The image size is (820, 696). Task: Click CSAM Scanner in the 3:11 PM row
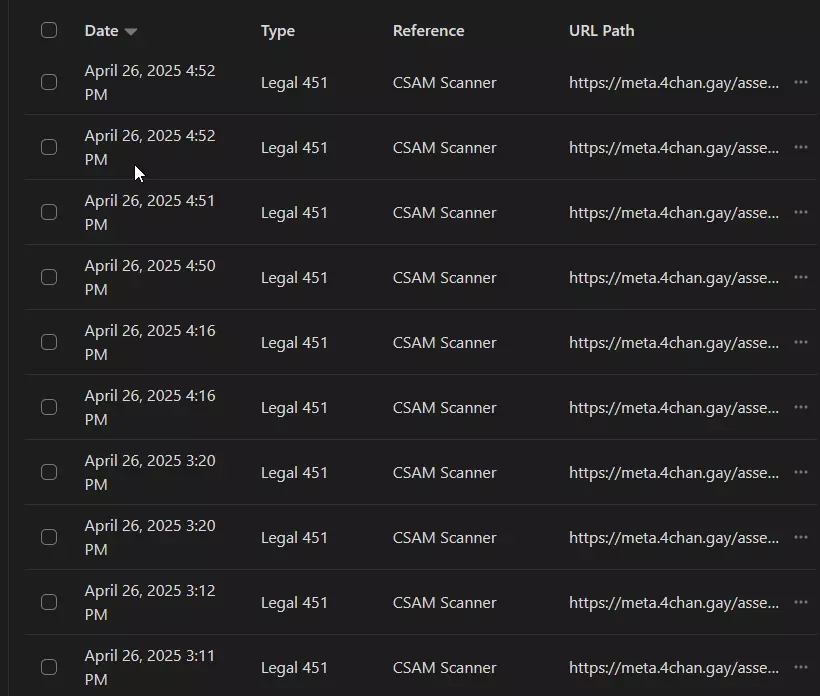pyautogui.click(x=445, y=668)
